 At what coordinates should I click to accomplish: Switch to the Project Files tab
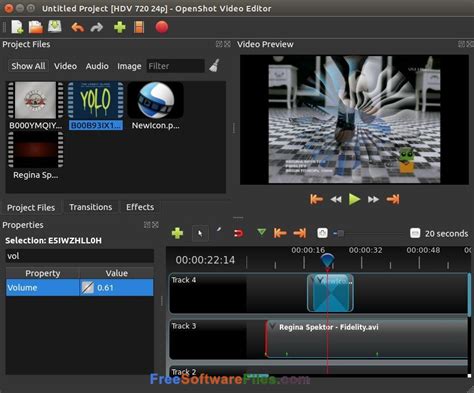[31, 208]
